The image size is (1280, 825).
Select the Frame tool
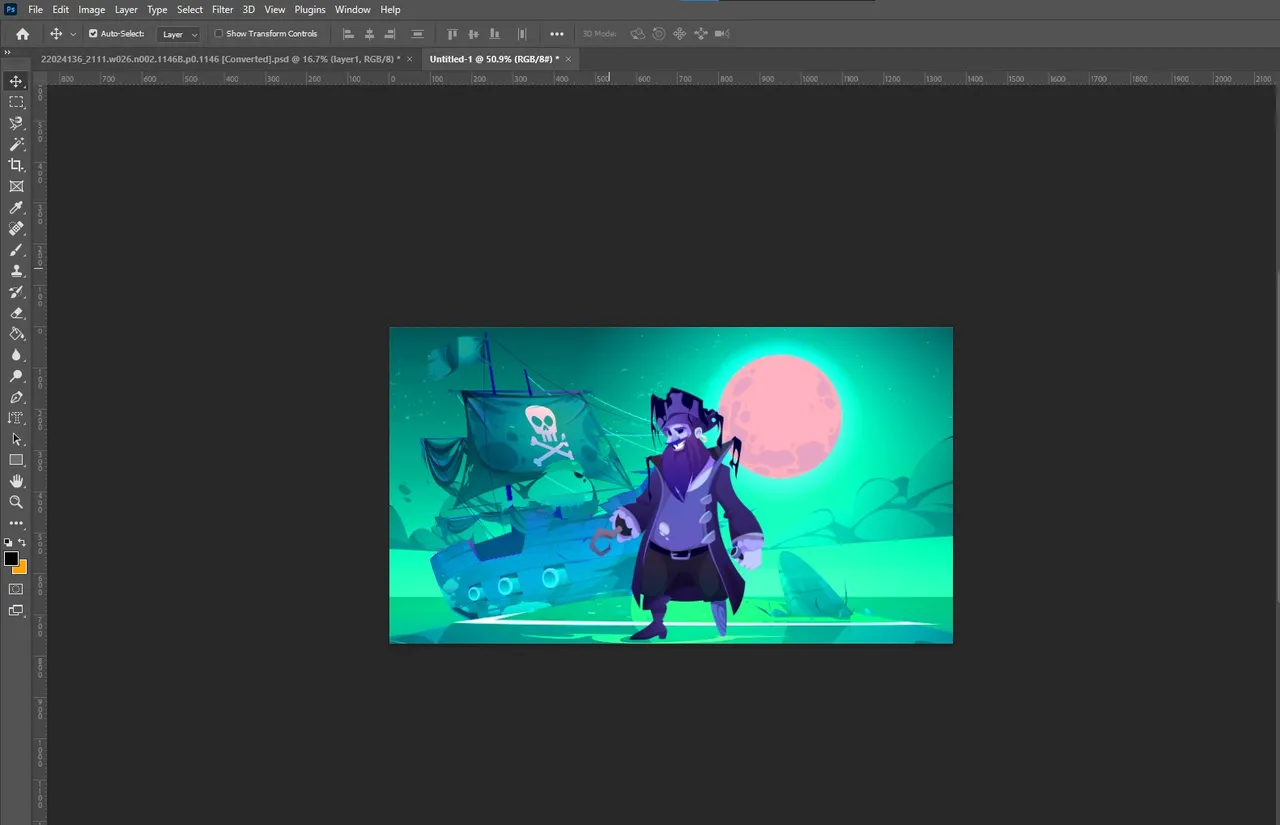click(16, 186)
